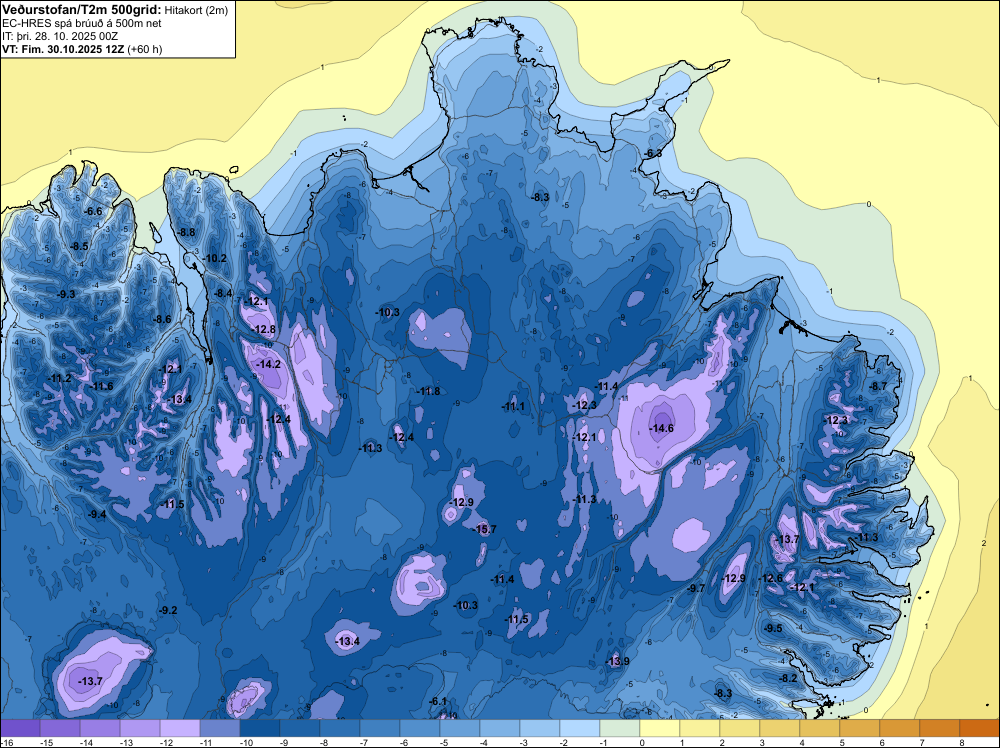Viewport: 1000px width, 748px height.
Task: Select the "IT: þri. 28. 10. 2025 00Z" line
Action: [x=59, y=36]
